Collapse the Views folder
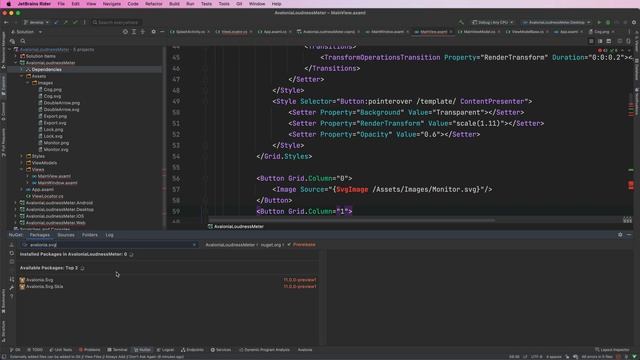 click(x=22, y=169)
